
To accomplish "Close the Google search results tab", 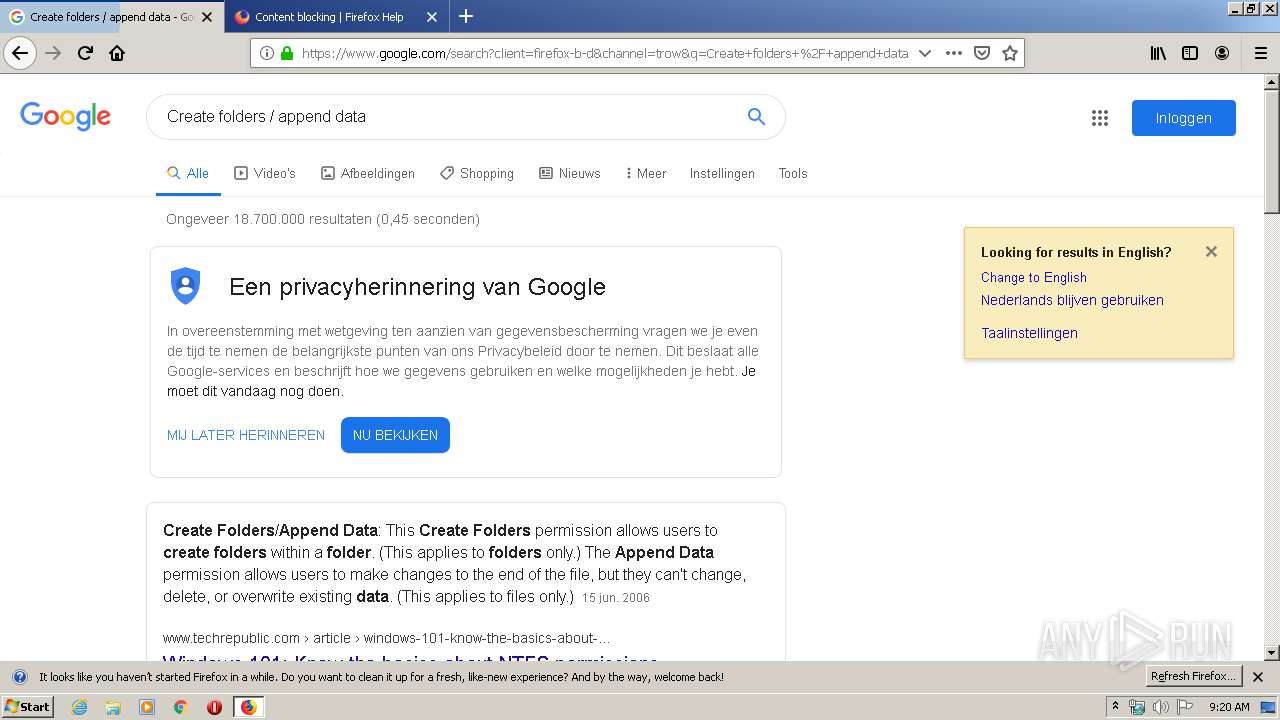I will [207, 17].
